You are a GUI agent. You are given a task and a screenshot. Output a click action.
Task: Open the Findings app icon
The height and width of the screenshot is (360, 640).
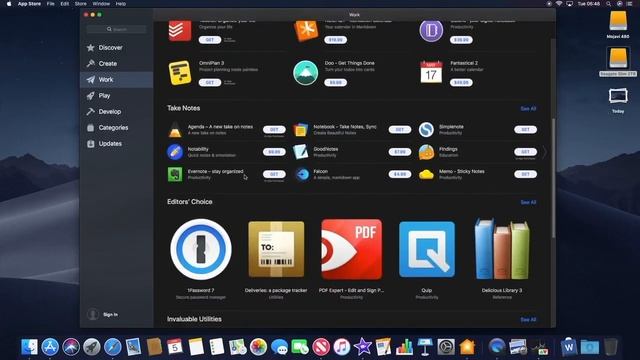coord(426,152)
